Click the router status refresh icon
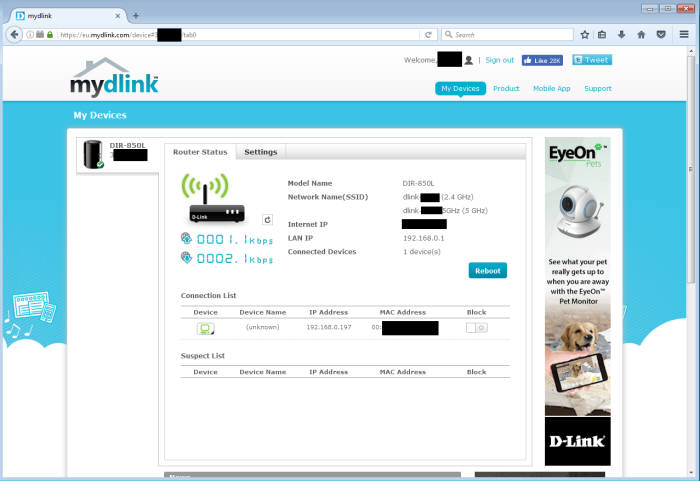Screen dimensions: 700x481 tap(267, 219)
